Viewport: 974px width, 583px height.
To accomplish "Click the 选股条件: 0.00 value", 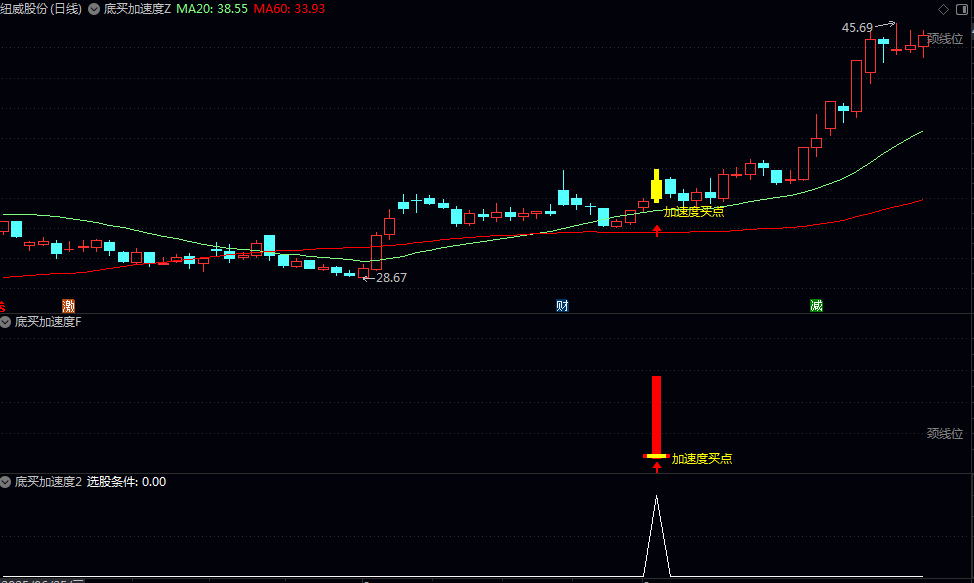I will [x=126, y=482].
